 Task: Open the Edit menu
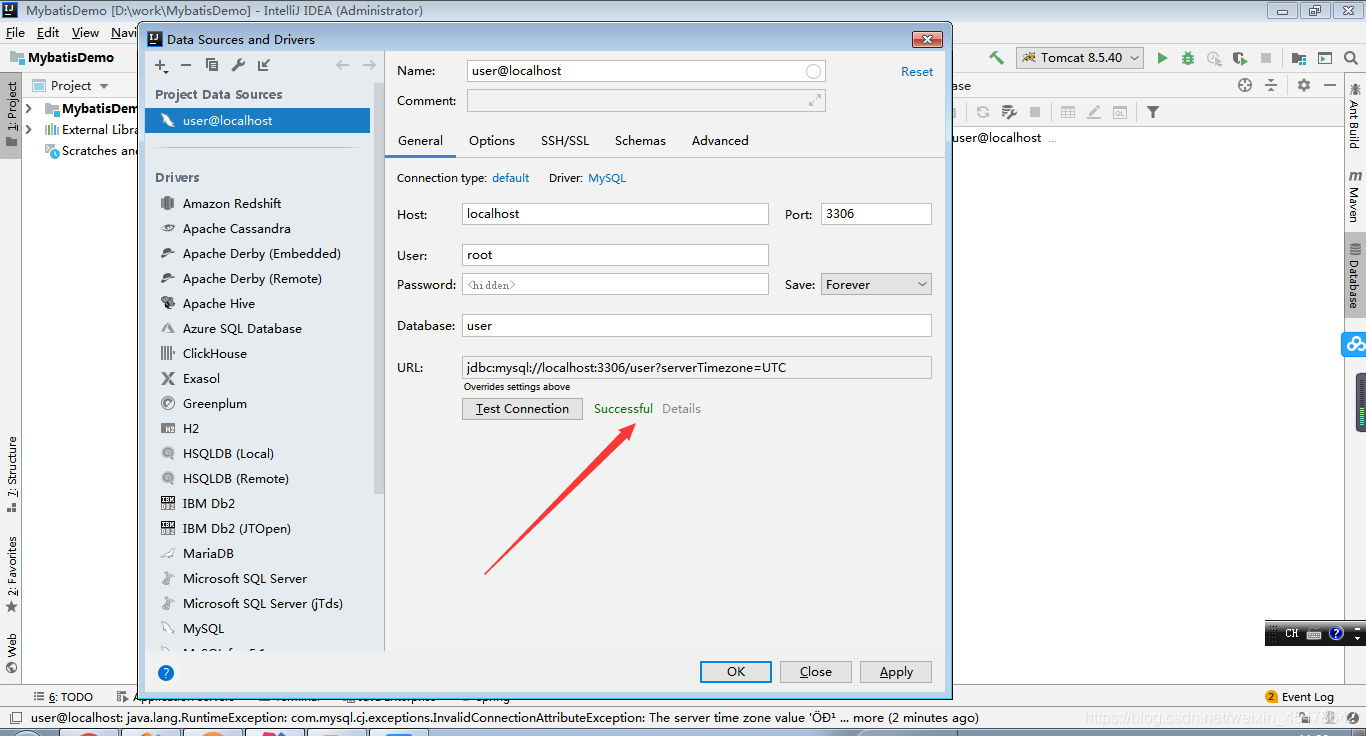point(48,33)
